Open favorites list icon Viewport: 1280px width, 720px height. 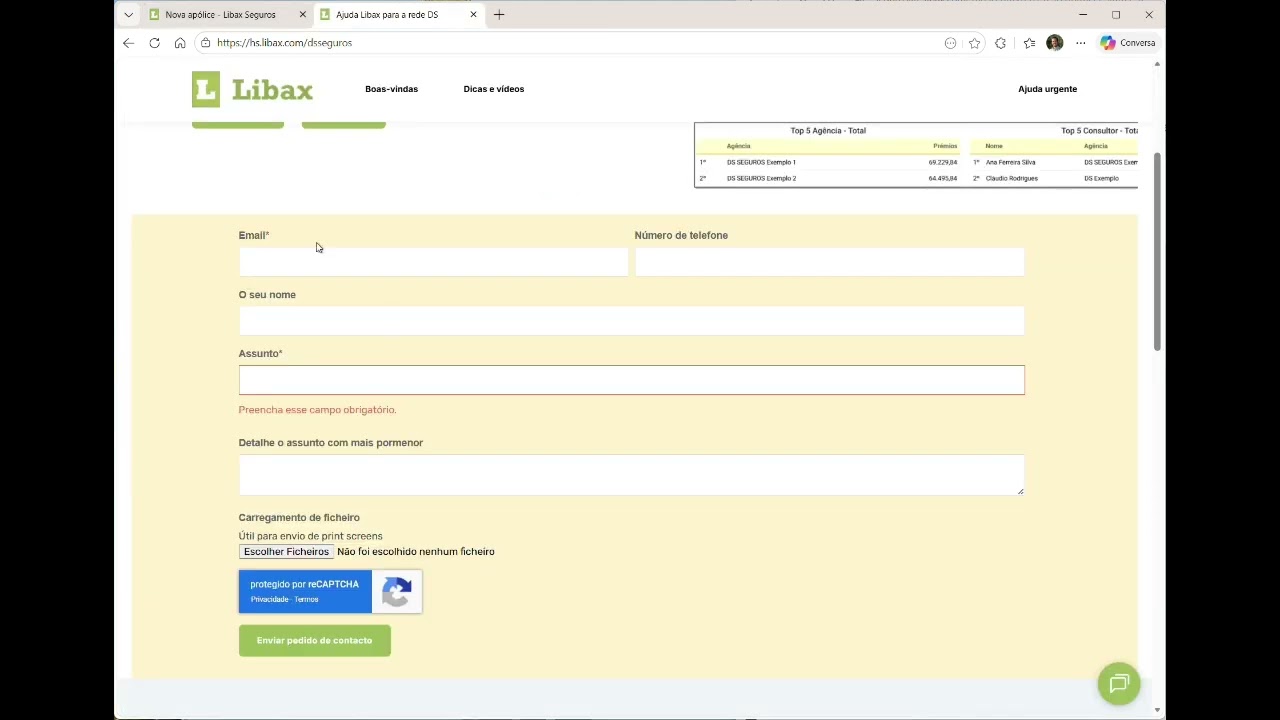pos(1029,43)
